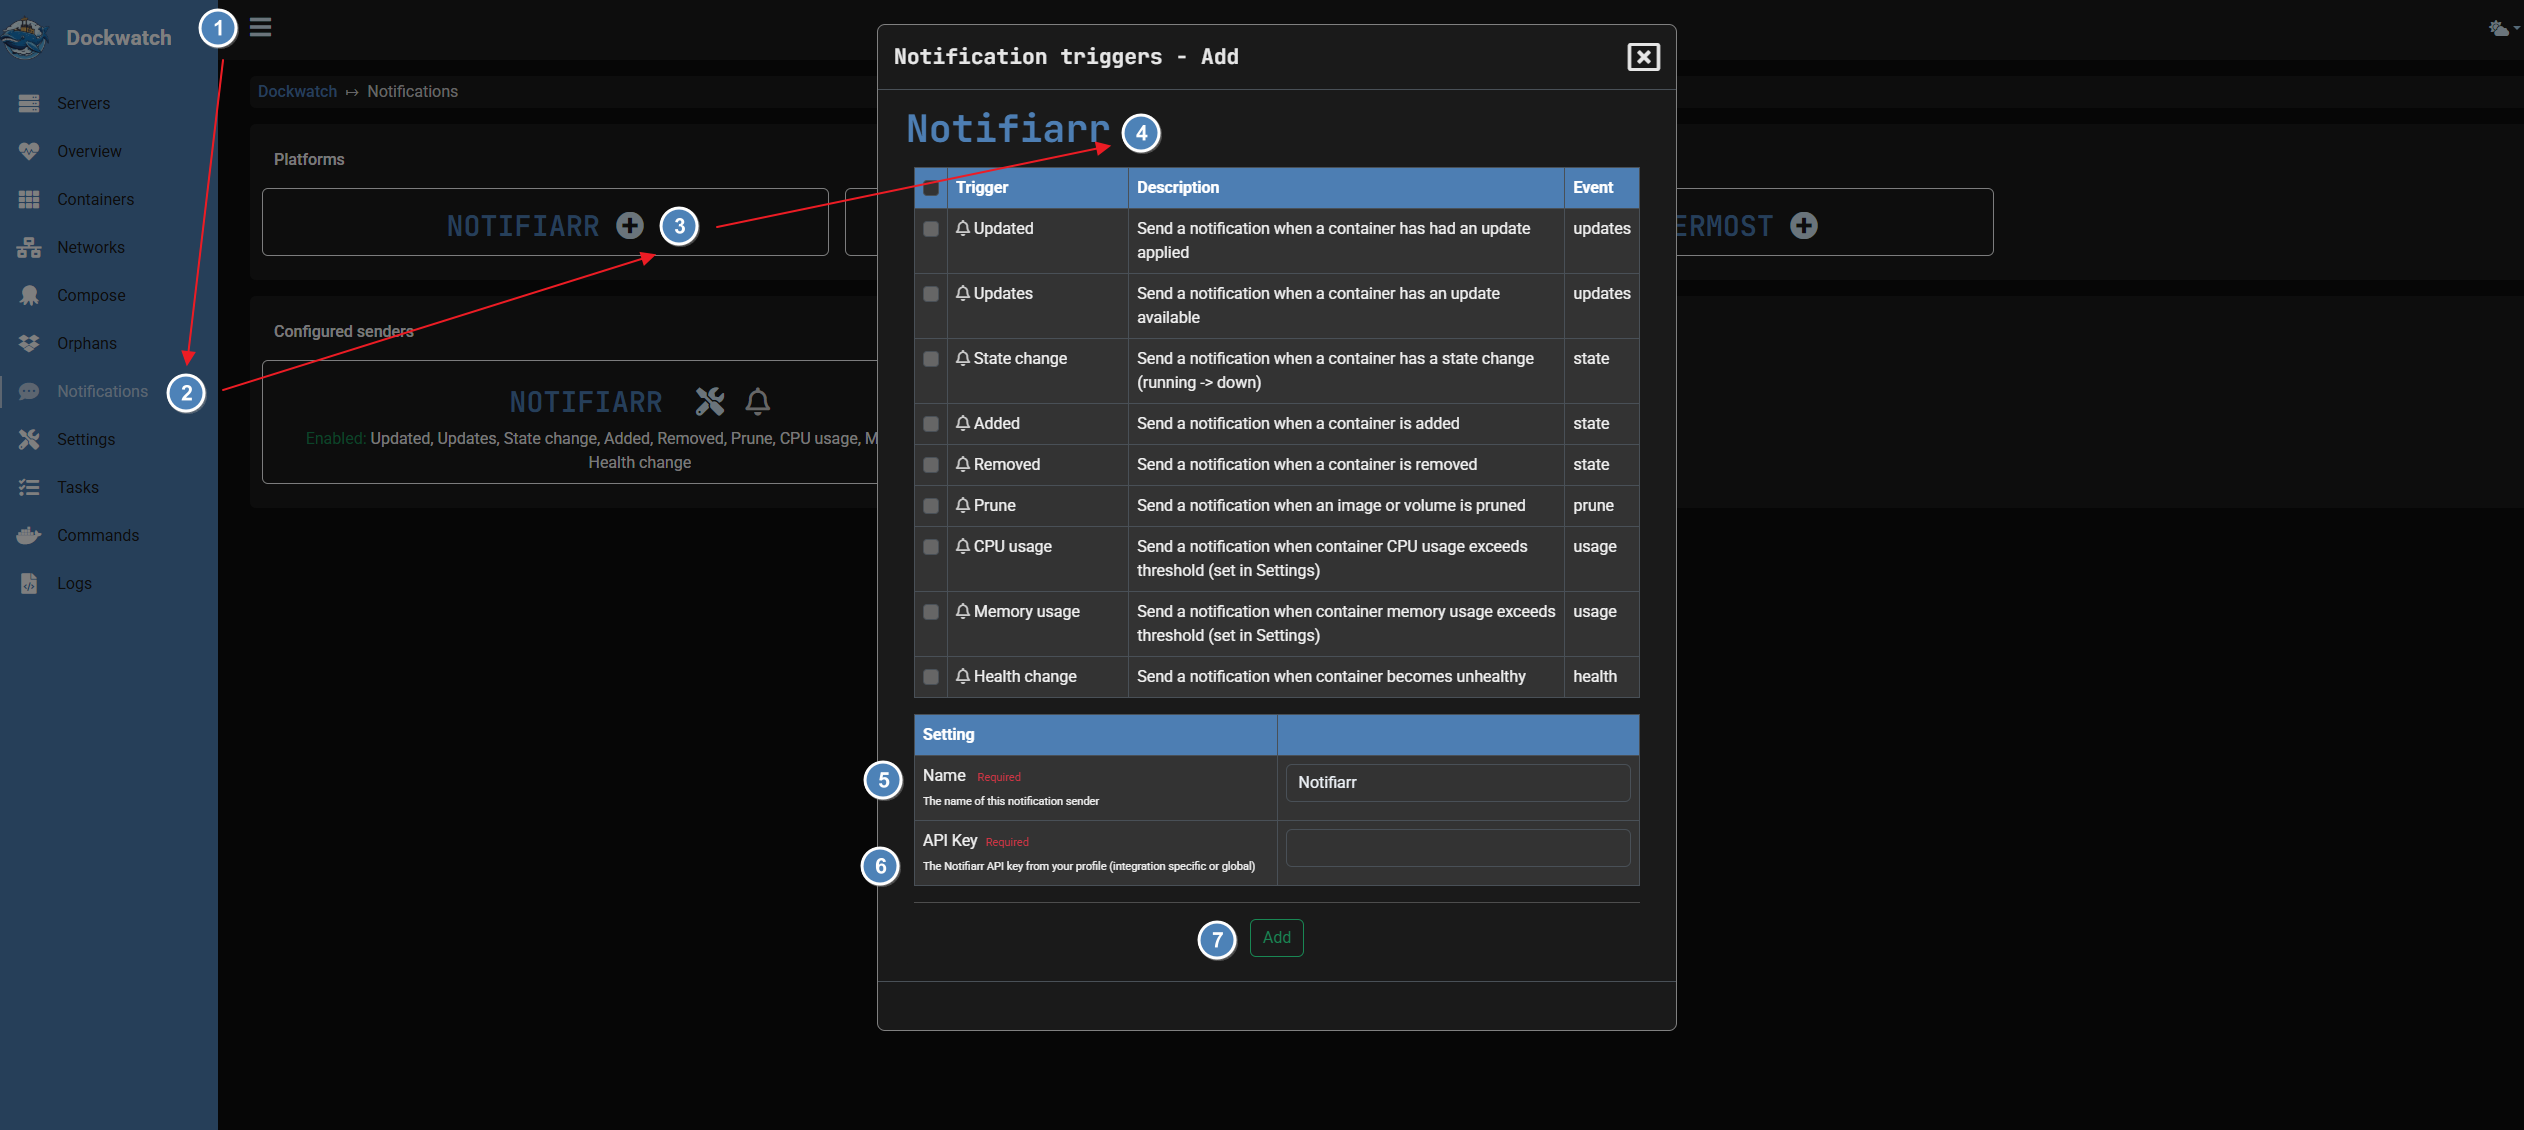Screen dimensions: 2524x1130
Task: Check the Removed trigger checkbox
Action: tap(931, 464)
